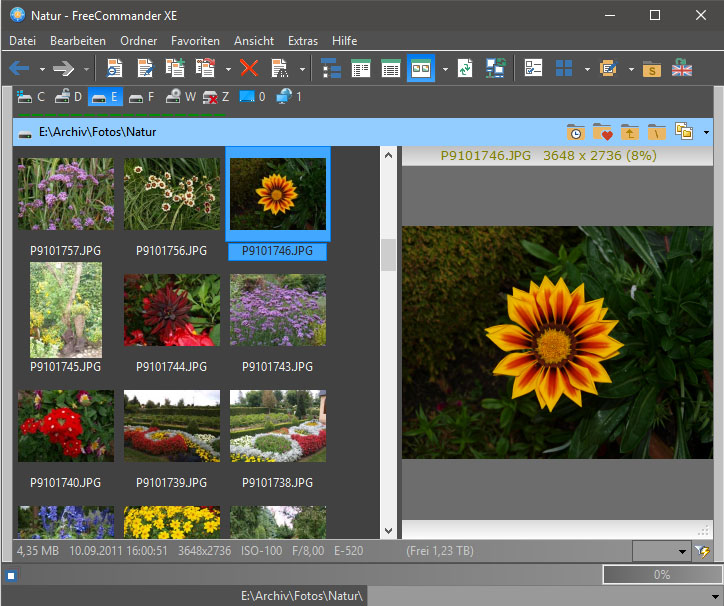This screenshot has width=724, height=606.
Task: Open favorites folder icon with heart
Action: click(603, 132)
